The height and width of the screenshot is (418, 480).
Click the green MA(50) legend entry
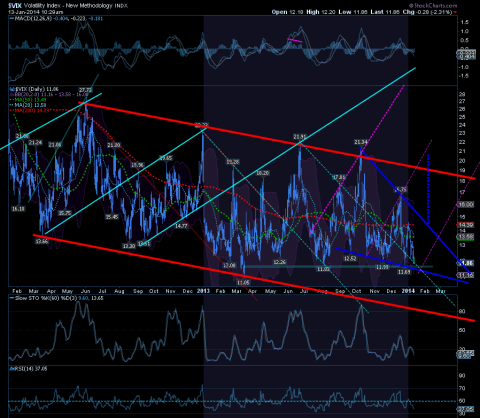point(29,100)
